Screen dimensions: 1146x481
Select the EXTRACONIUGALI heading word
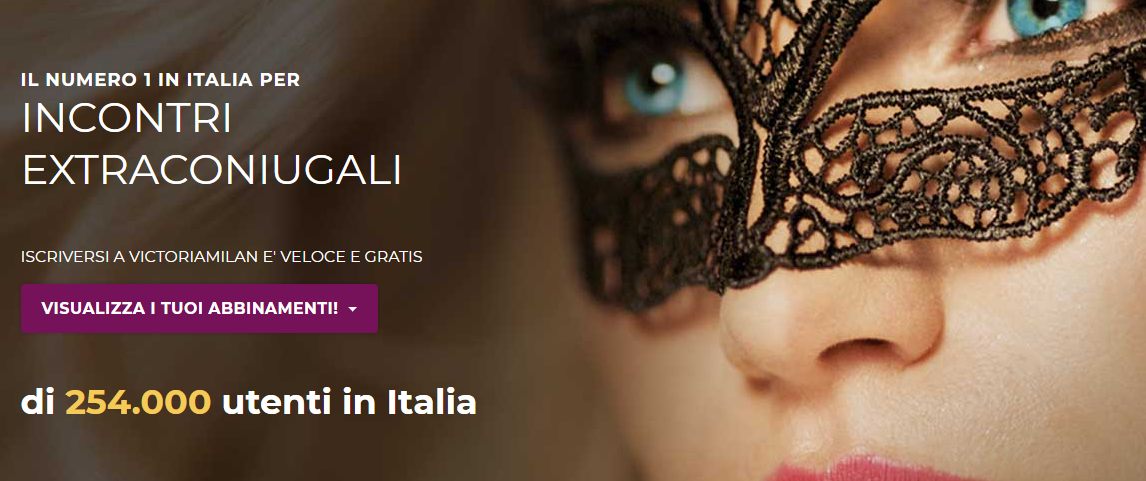(212, 170)
